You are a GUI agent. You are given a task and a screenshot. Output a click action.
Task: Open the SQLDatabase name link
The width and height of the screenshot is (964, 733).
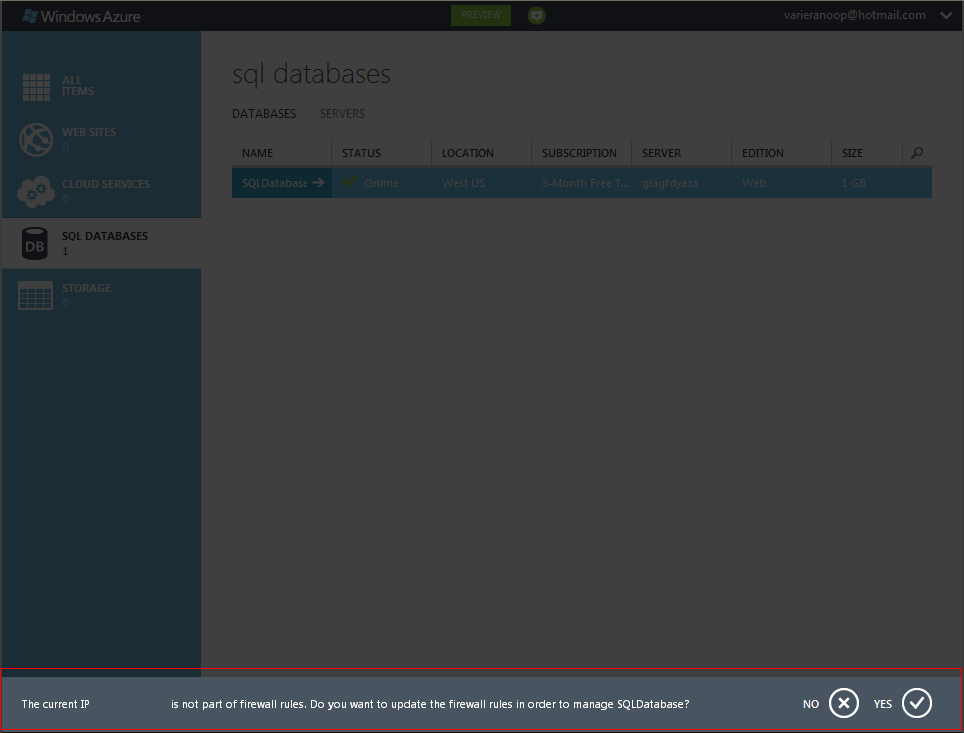[x=274, y=183]
